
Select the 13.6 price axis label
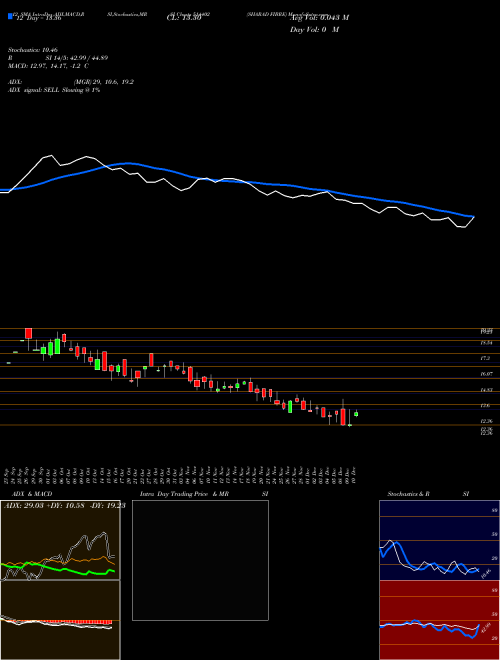click(x=485, y=405)
